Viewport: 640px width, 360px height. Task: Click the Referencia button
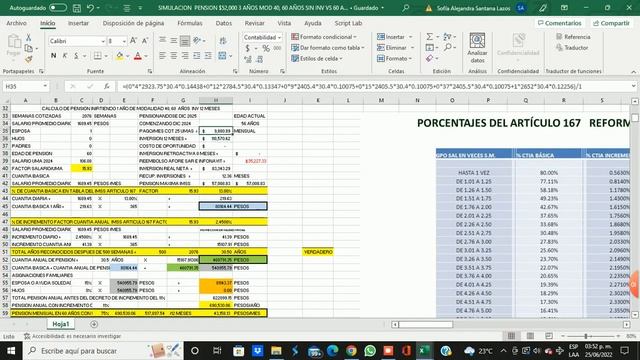pos(573,37)
